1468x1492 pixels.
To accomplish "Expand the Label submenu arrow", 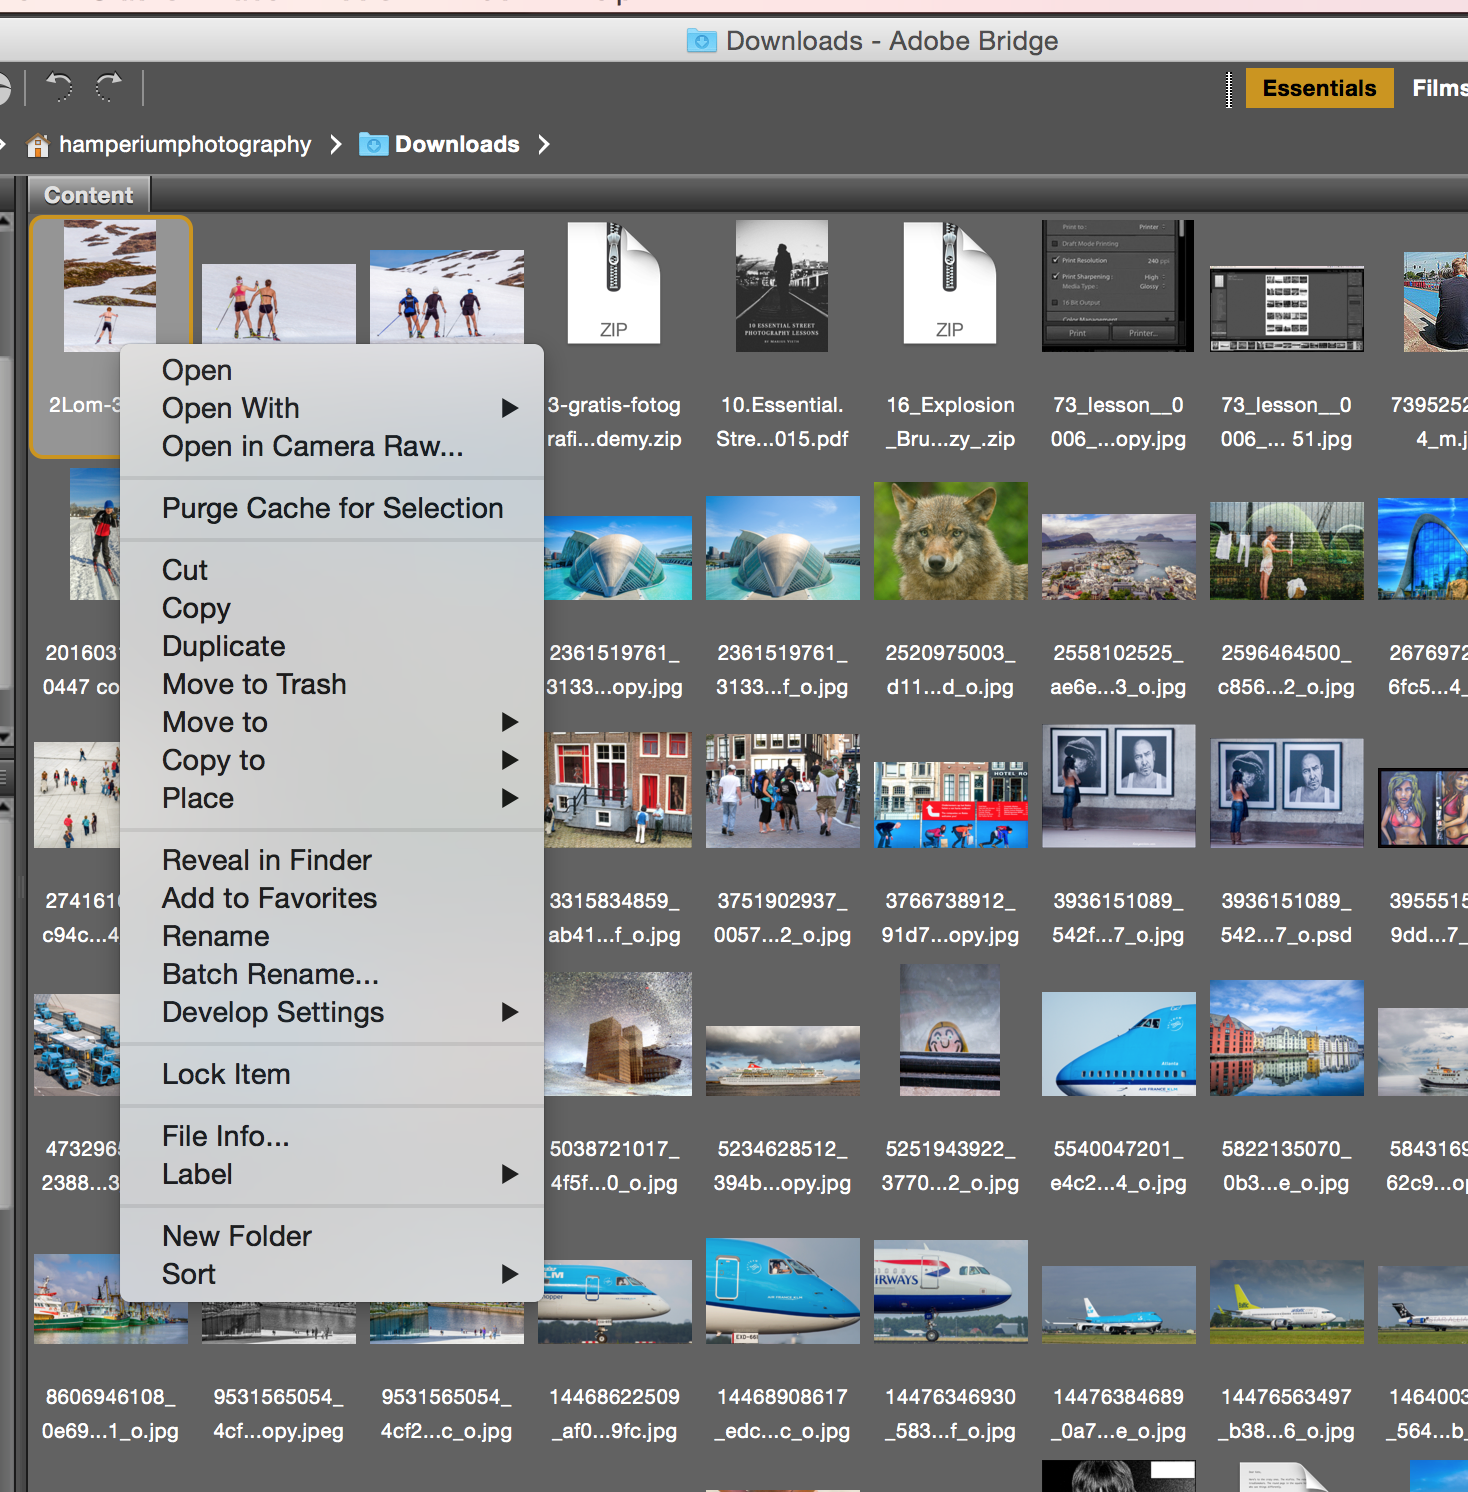I will pos(510,1174).
